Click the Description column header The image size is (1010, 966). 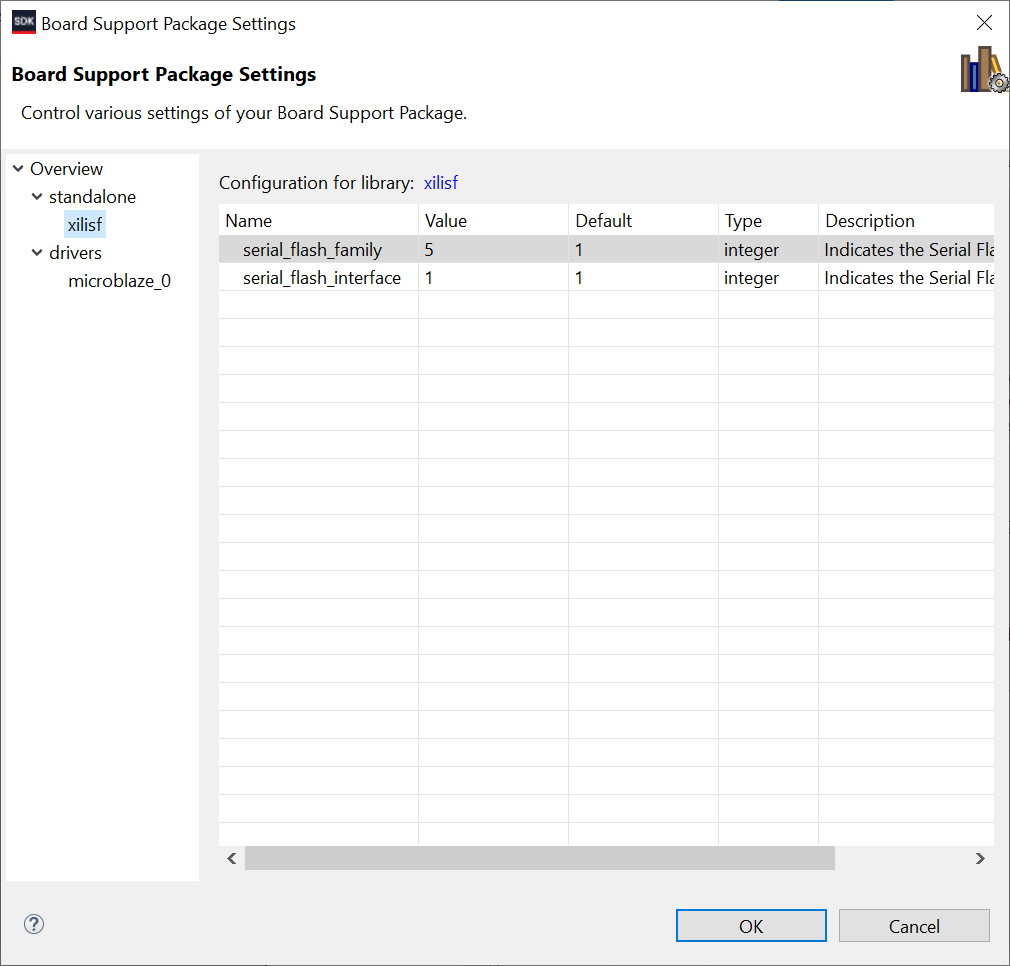906,220
